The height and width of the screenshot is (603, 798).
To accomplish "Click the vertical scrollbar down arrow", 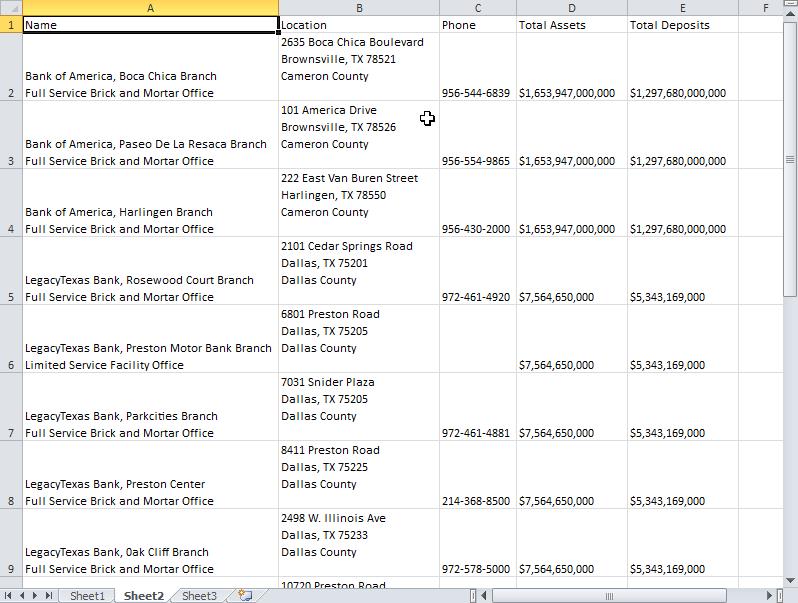I will click(x=790, y=579).
